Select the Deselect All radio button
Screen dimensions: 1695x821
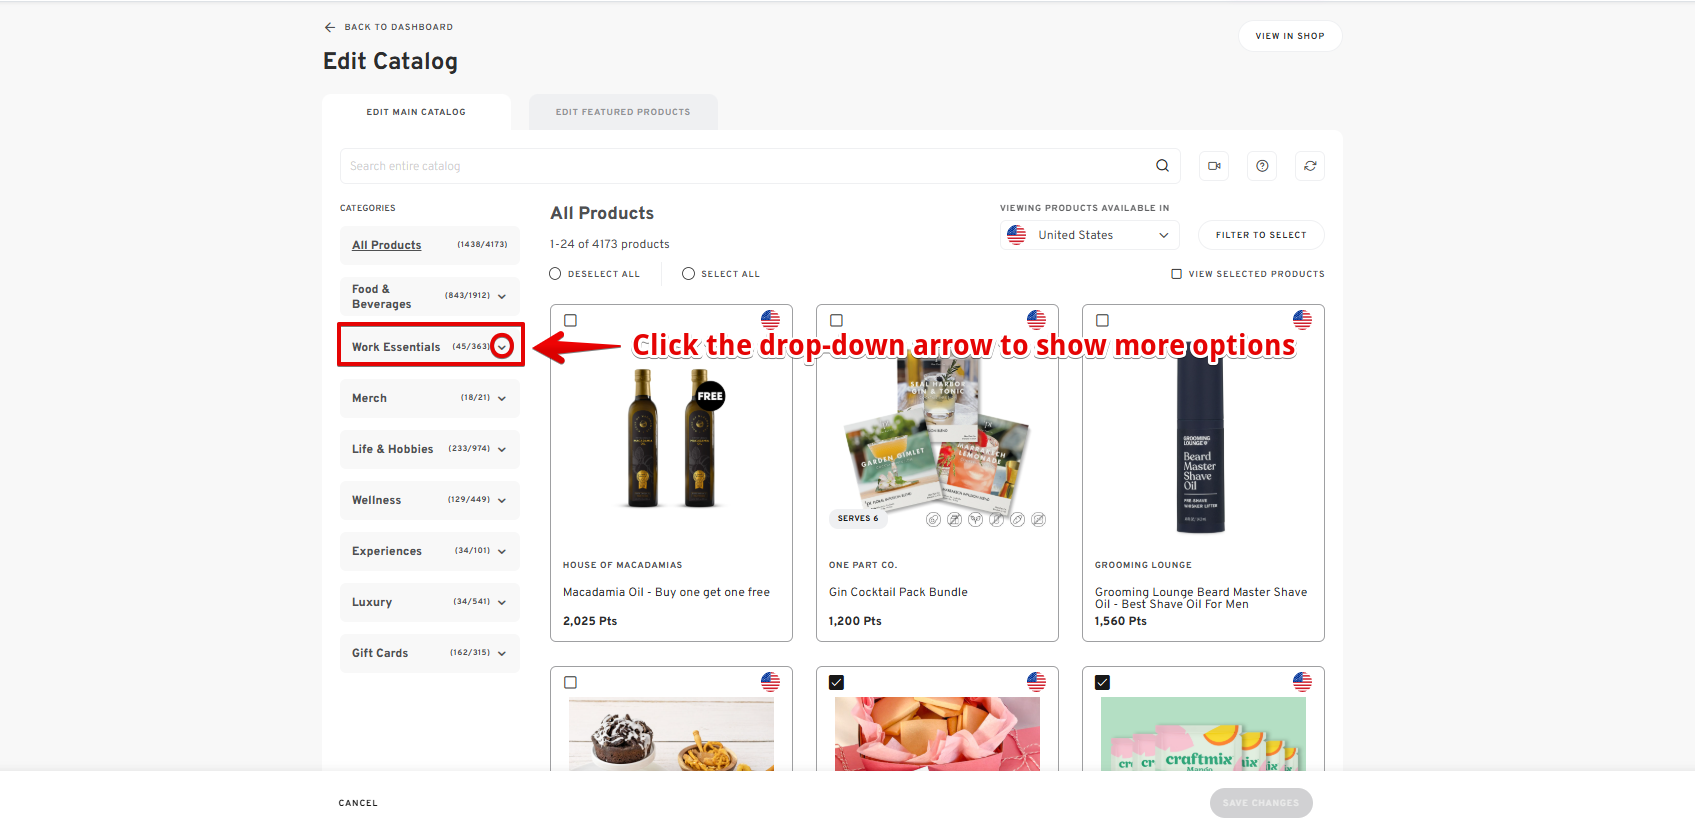click(x=555, y=274)
